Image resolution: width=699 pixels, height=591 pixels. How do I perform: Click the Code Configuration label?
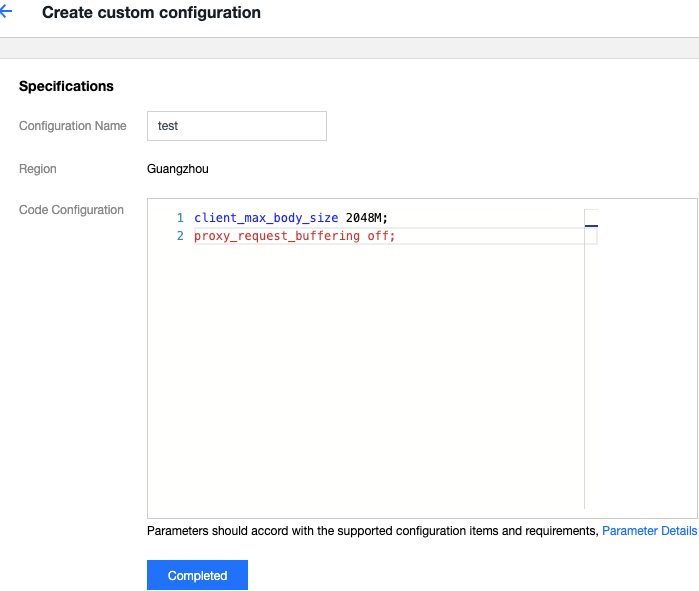(x=71, y=210)
